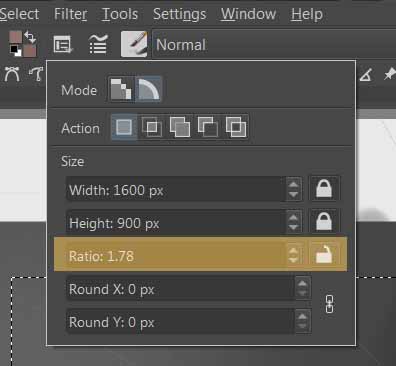Select the Intersect selection action
Viewport: 396px width, 366px height.
pyautogui.click(x=152, y=127)
